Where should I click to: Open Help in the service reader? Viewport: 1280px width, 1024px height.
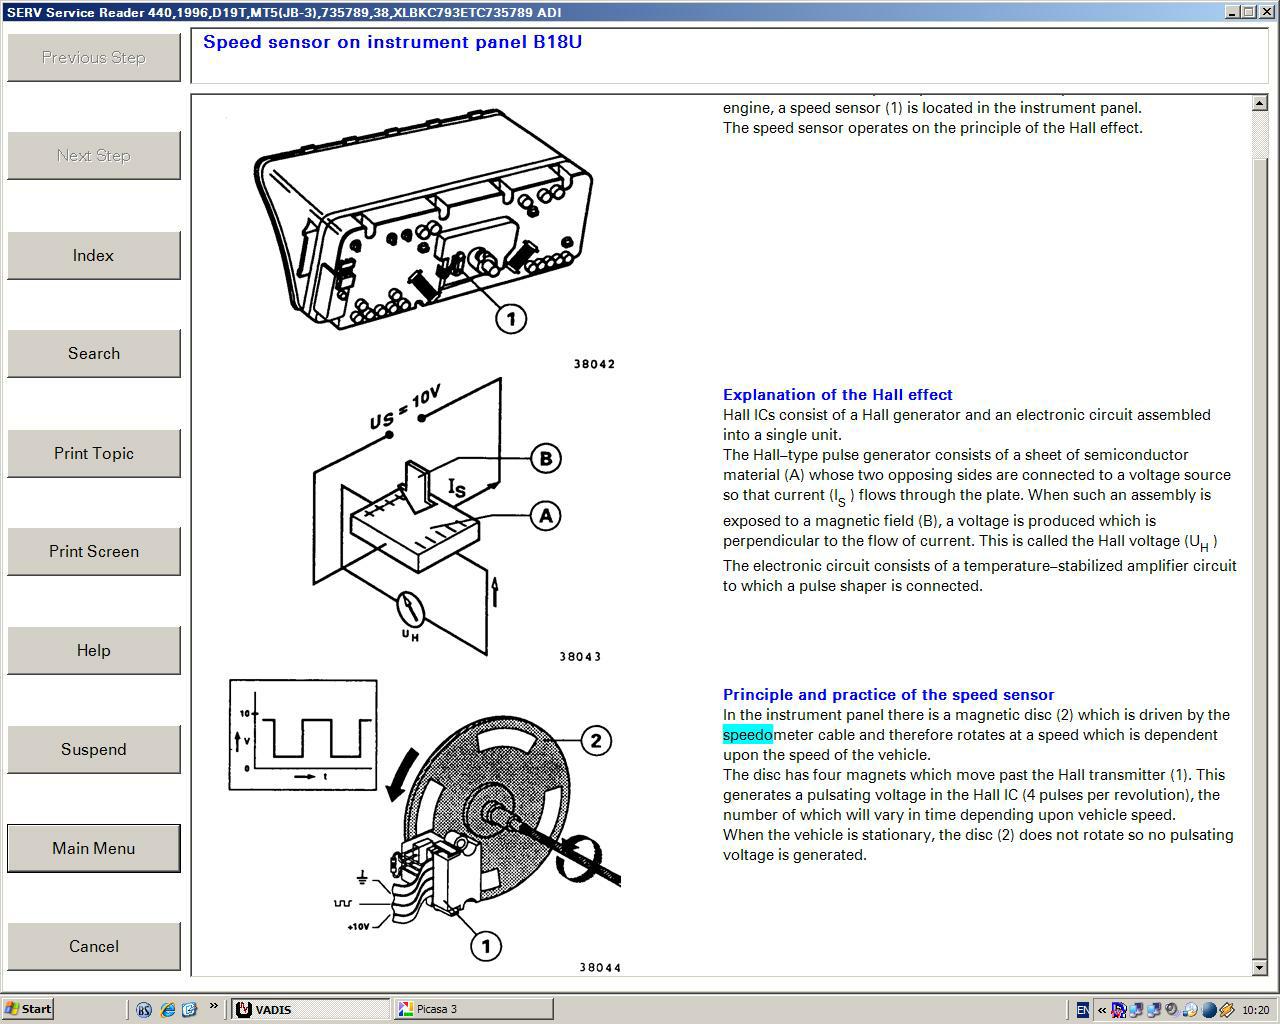coord(93,651)
